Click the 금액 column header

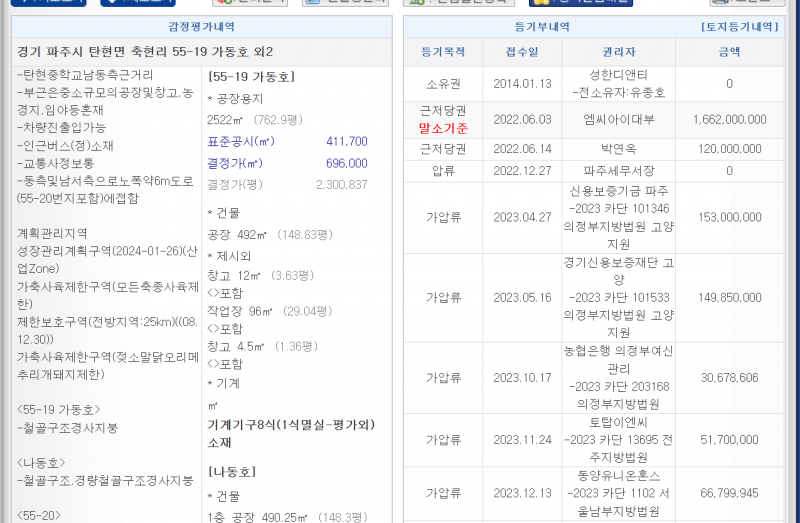click(729, 51)
